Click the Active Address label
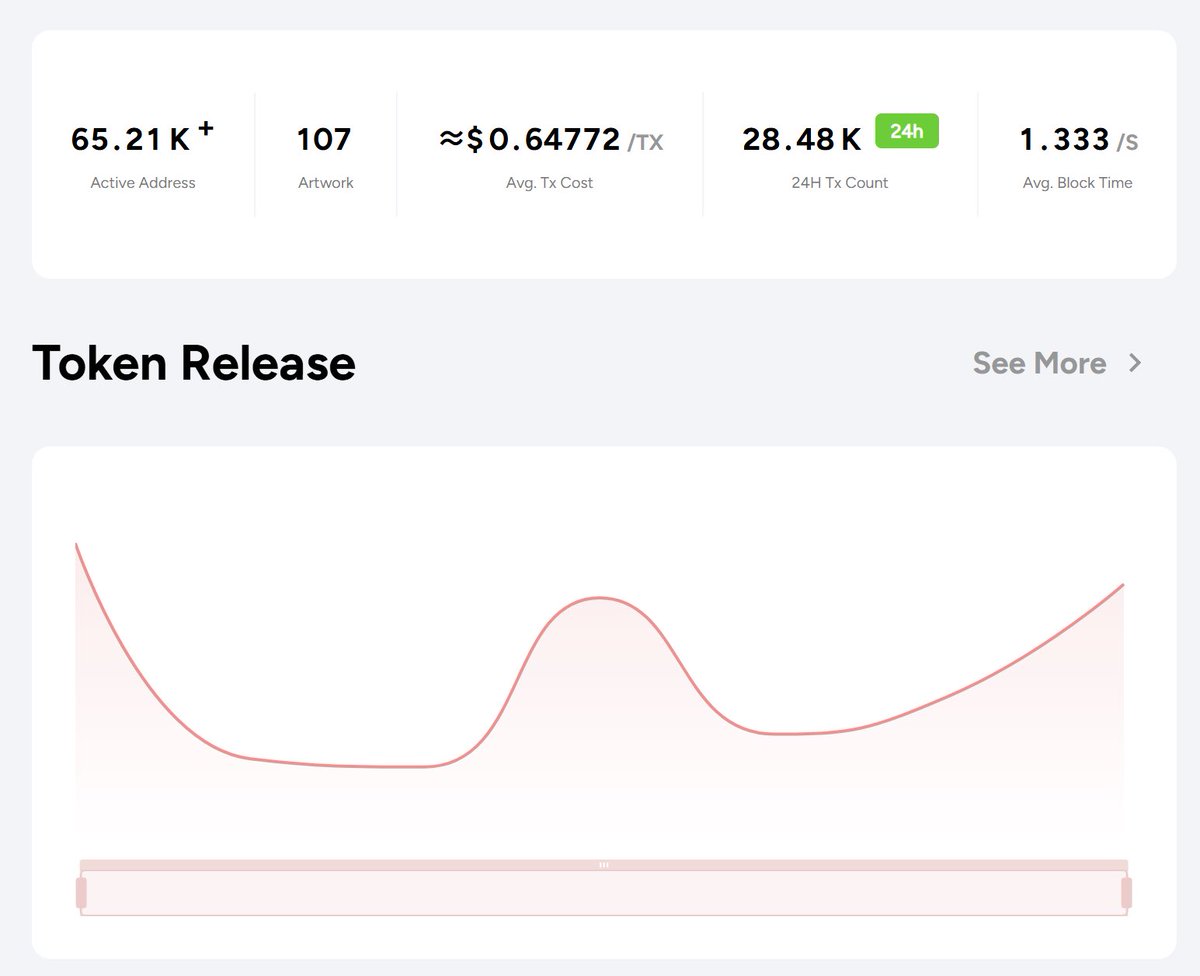The height and width of the screenshot is (976, 1200). 143,183
